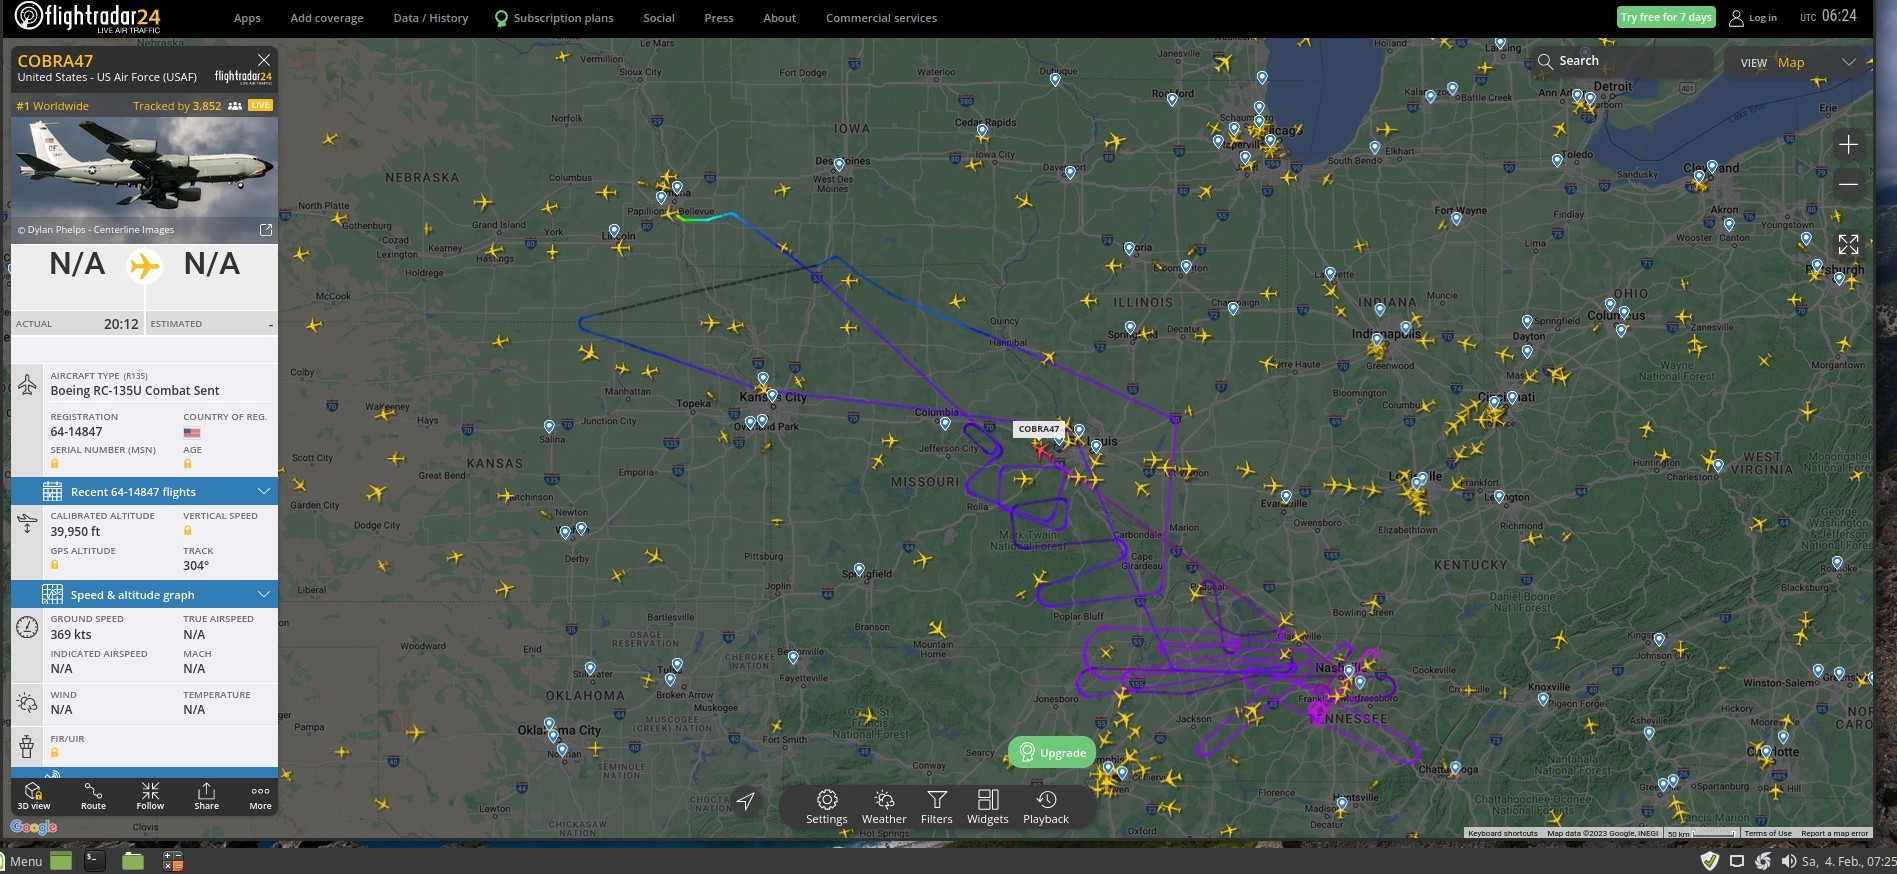Open Subscription plans page
The image size is (1897, 874).
(555, 18)
